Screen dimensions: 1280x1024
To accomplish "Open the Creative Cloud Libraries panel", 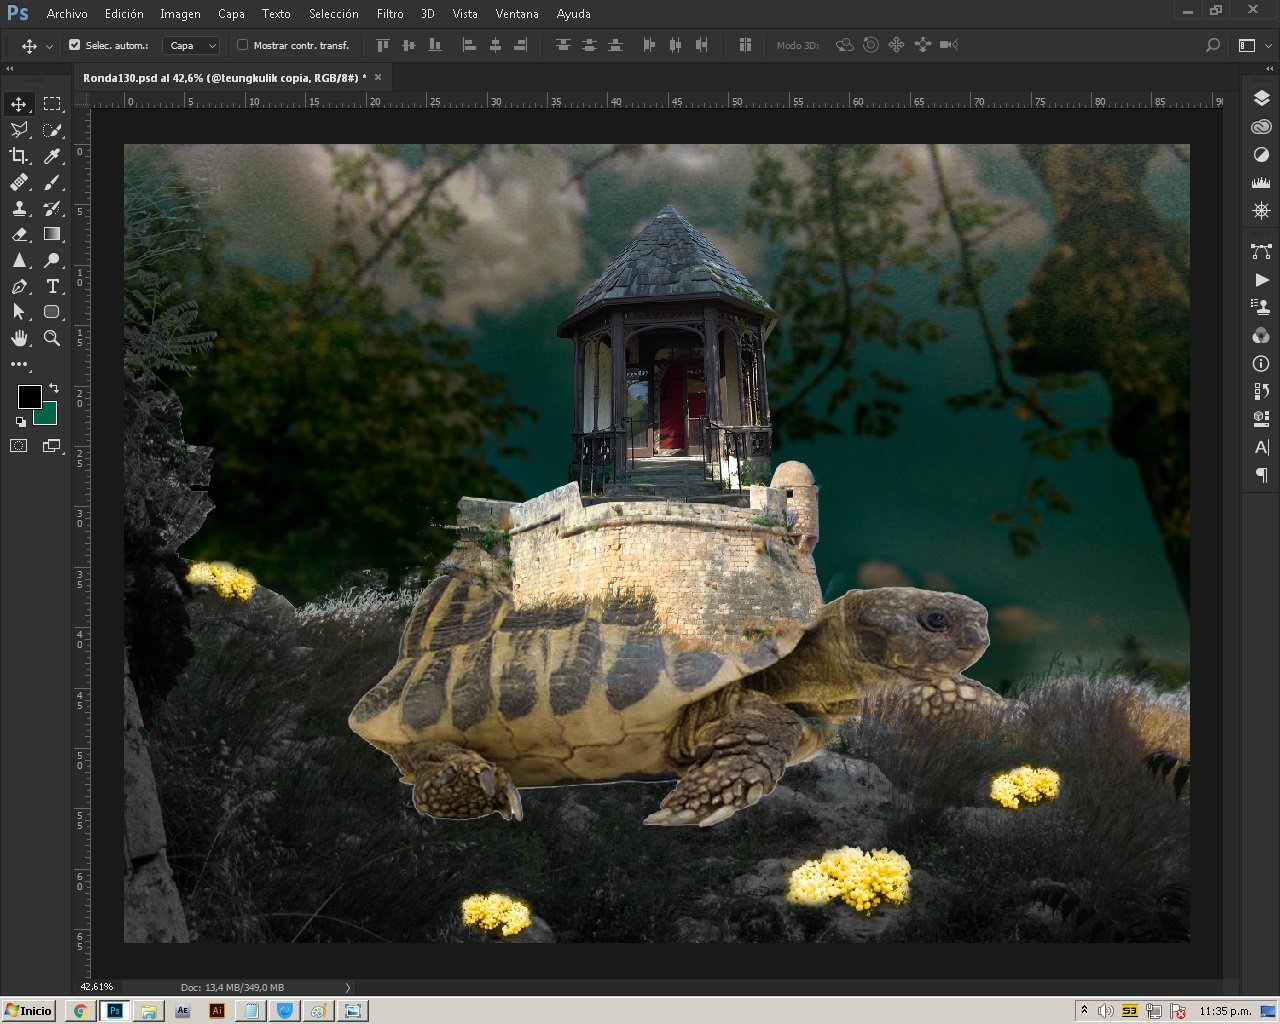I will point(1261,127).
